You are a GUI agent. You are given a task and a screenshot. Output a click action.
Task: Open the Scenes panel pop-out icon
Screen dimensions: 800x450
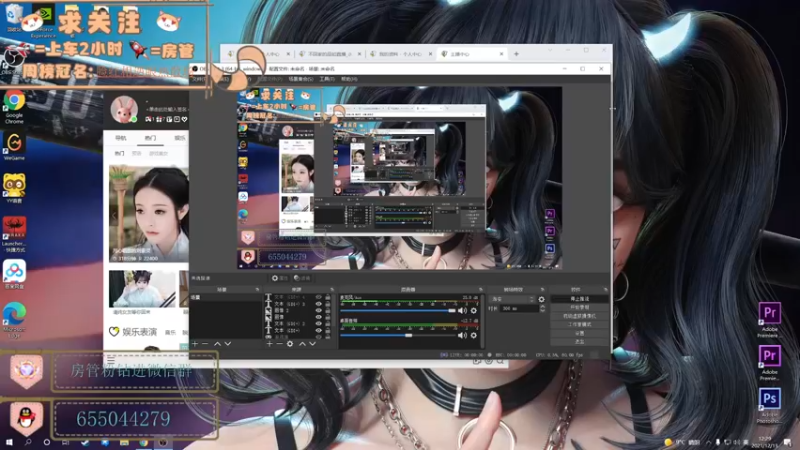257,289
